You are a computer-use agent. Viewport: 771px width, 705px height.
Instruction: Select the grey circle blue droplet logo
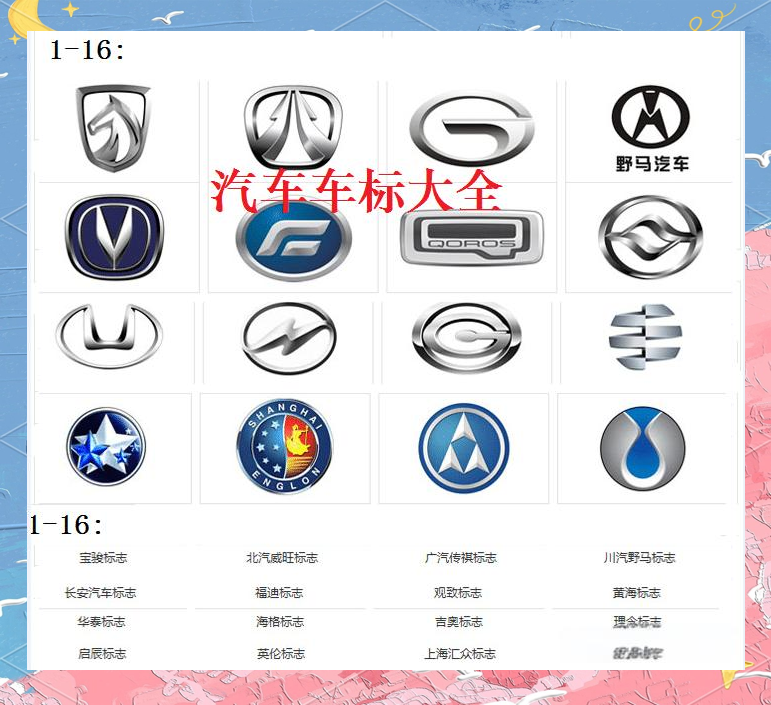click(642, 447)
